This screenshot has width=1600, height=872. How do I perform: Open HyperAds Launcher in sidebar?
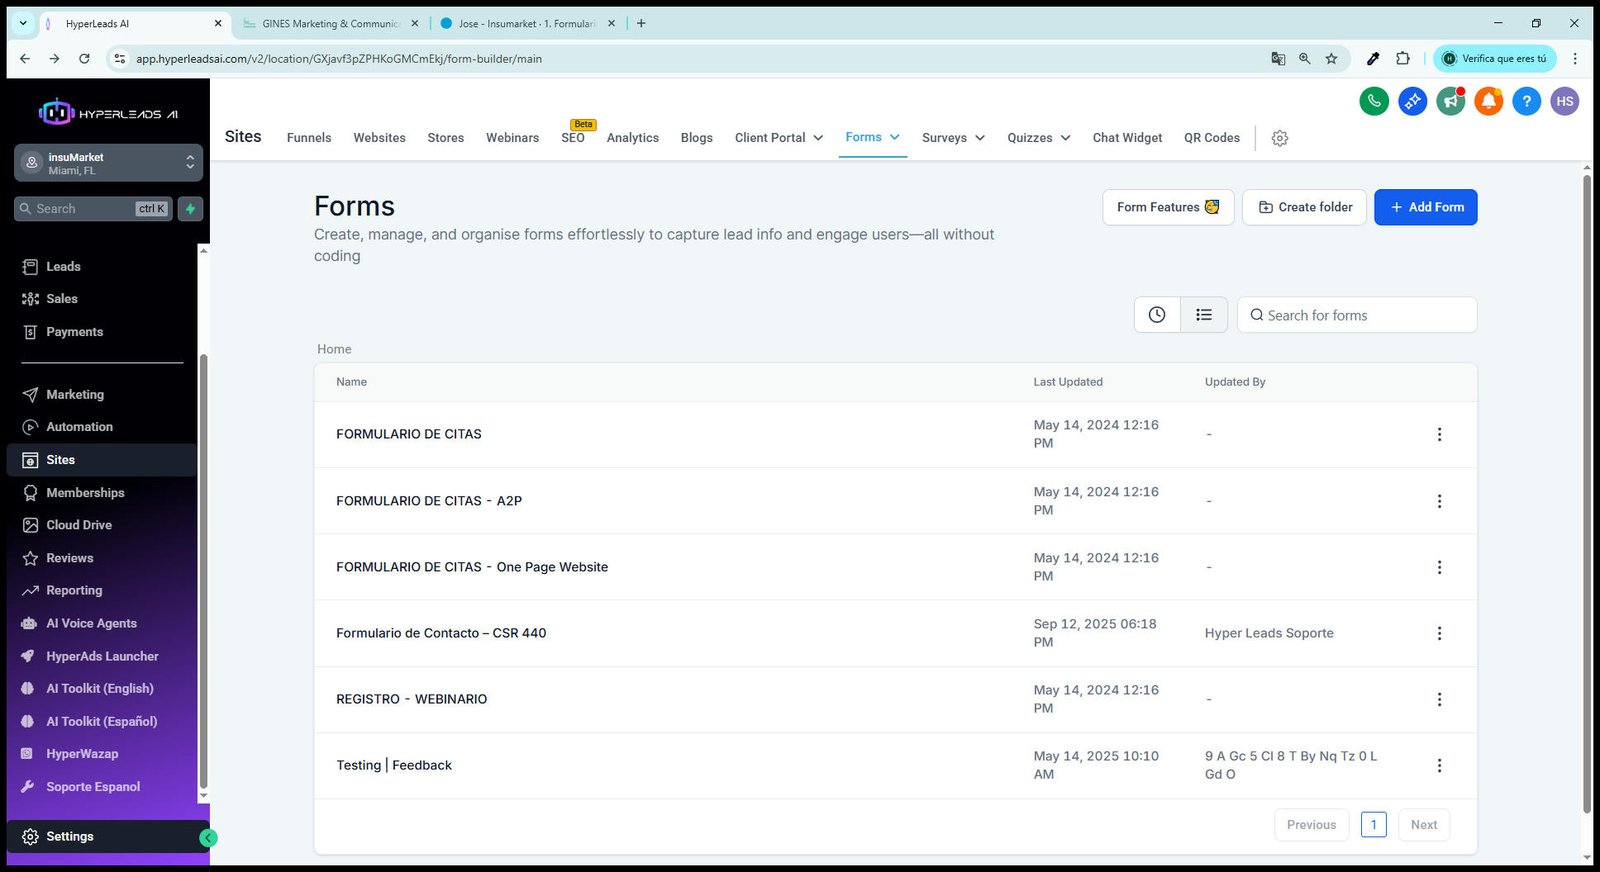click(102, 656)
